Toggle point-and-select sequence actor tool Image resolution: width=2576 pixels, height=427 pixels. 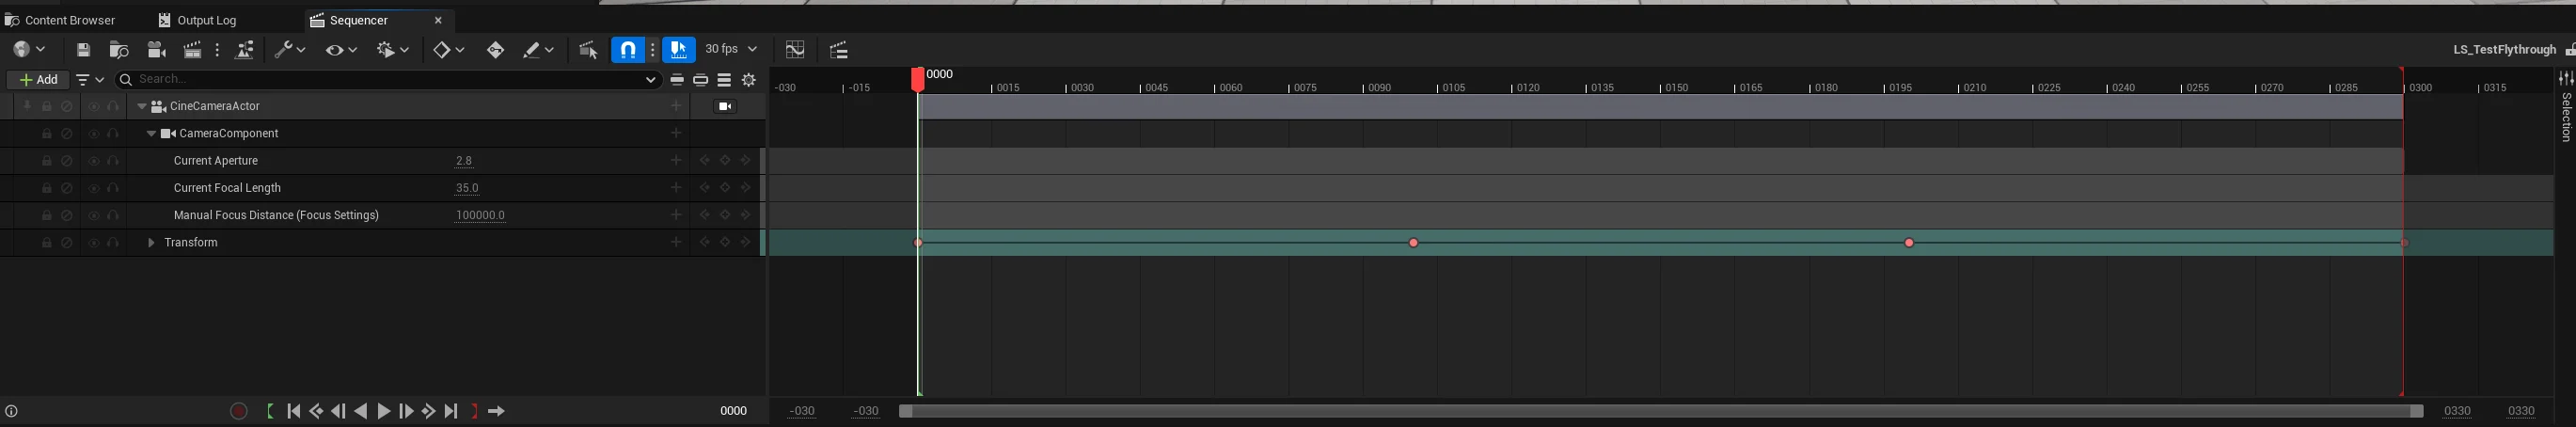[588, 49]
